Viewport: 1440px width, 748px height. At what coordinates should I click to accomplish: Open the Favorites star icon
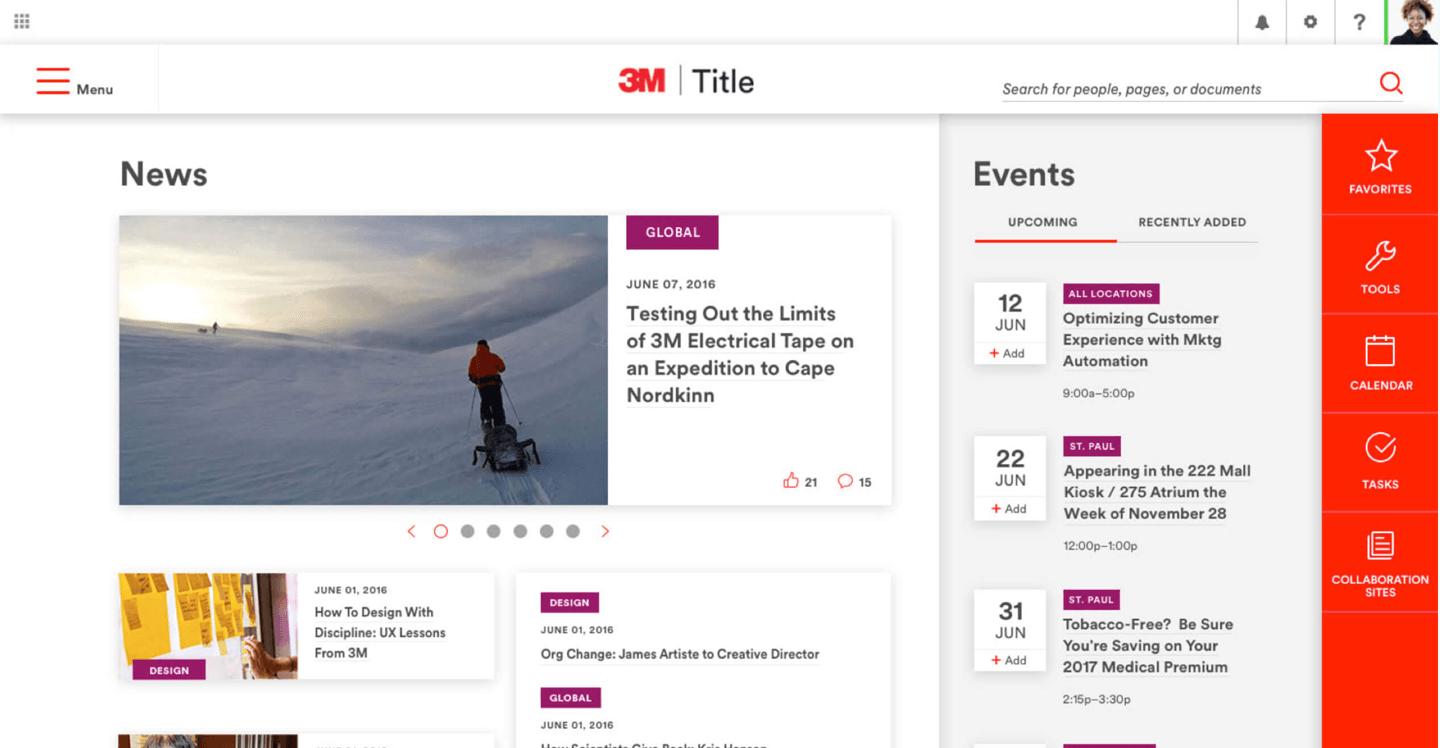point(1380,157)
